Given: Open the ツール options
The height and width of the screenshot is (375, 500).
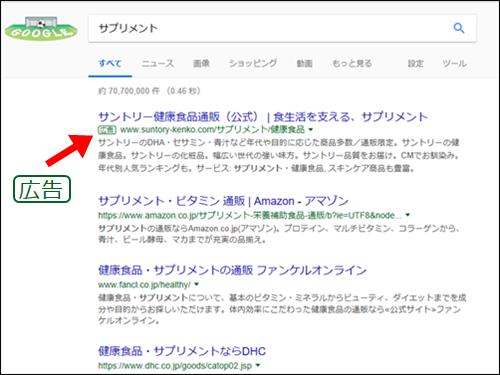Looking at the screenshot, I should pos(454,63).
